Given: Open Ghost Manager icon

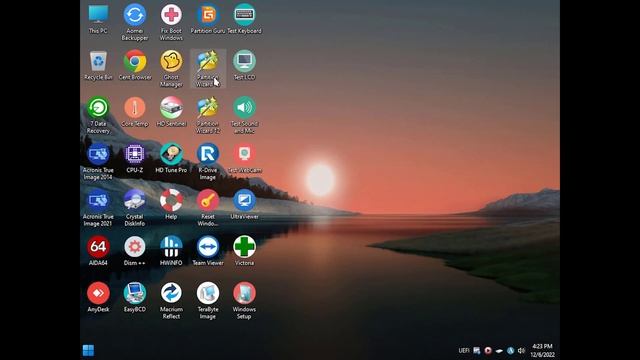Looking at the screenshot, I should coord(171,69).
